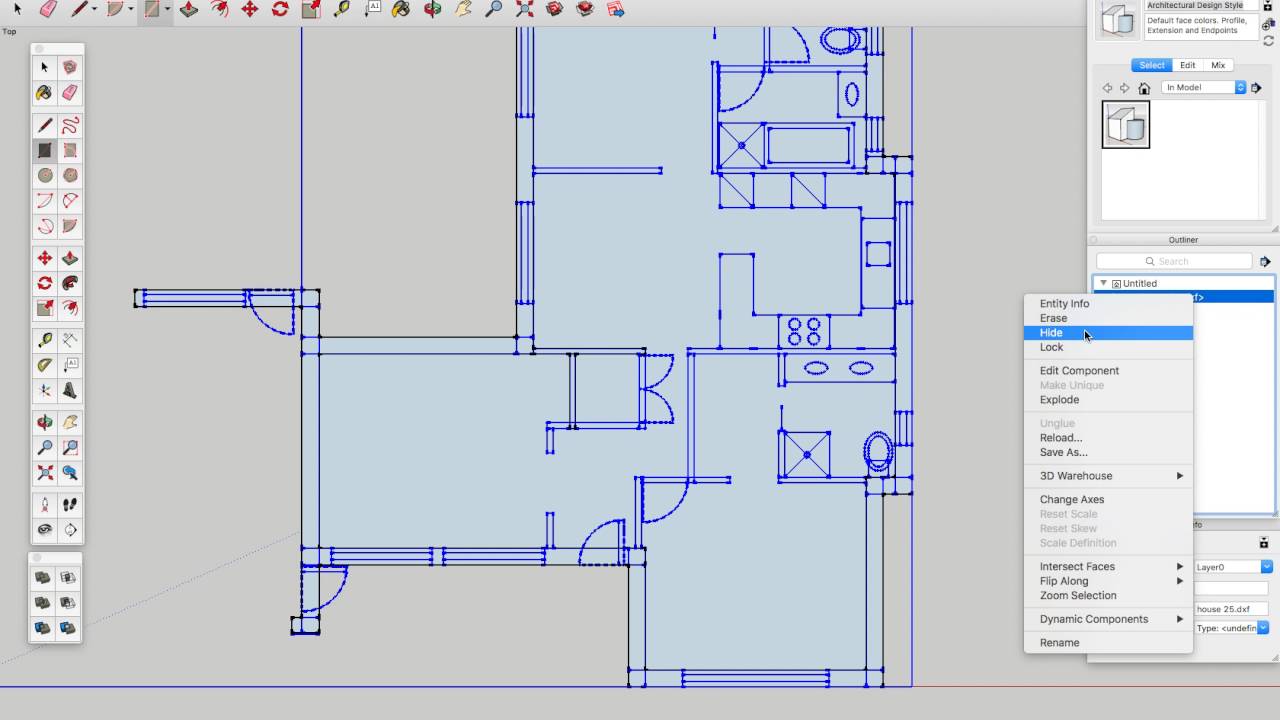Select the Architectural Design Style thumbnail
Screen dimensions: 1280x720
click(x=1117, y=18)
